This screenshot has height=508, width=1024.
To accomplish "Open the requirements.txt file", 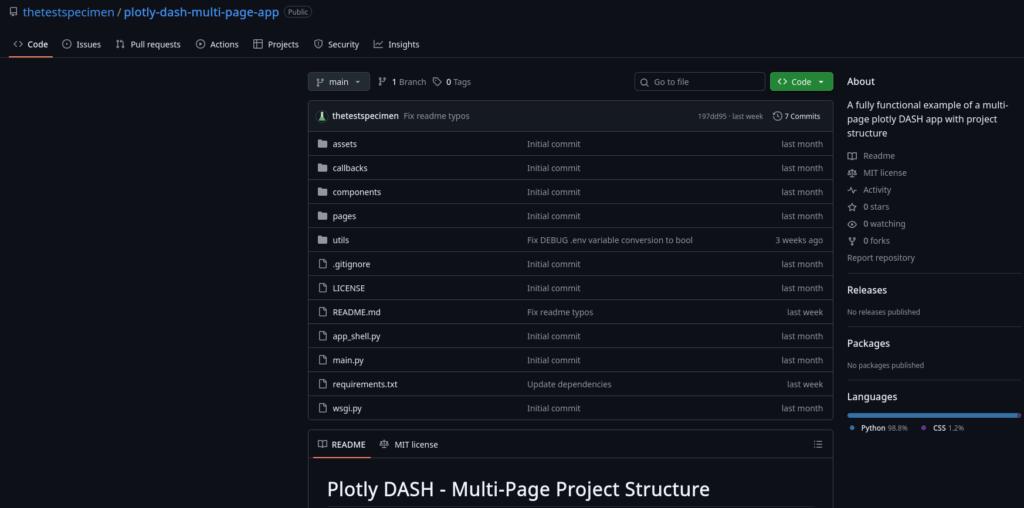I will [365, 384].
